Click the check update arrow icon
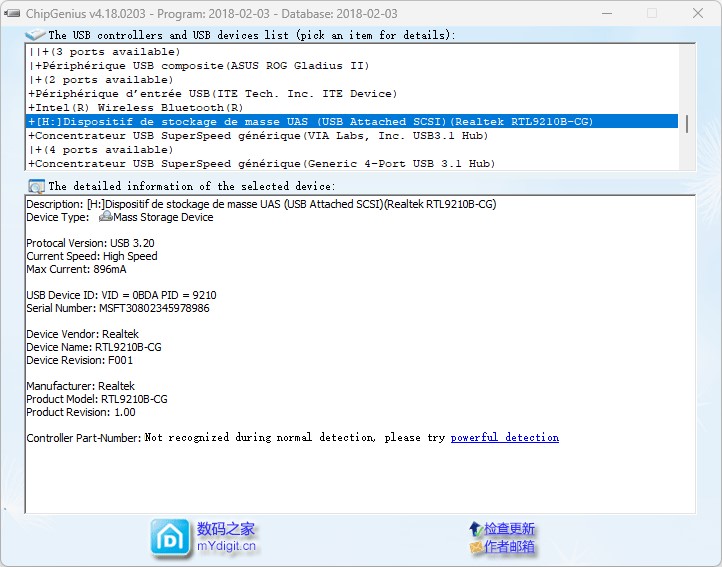722x567 pixels. click(x=475, y=528)
